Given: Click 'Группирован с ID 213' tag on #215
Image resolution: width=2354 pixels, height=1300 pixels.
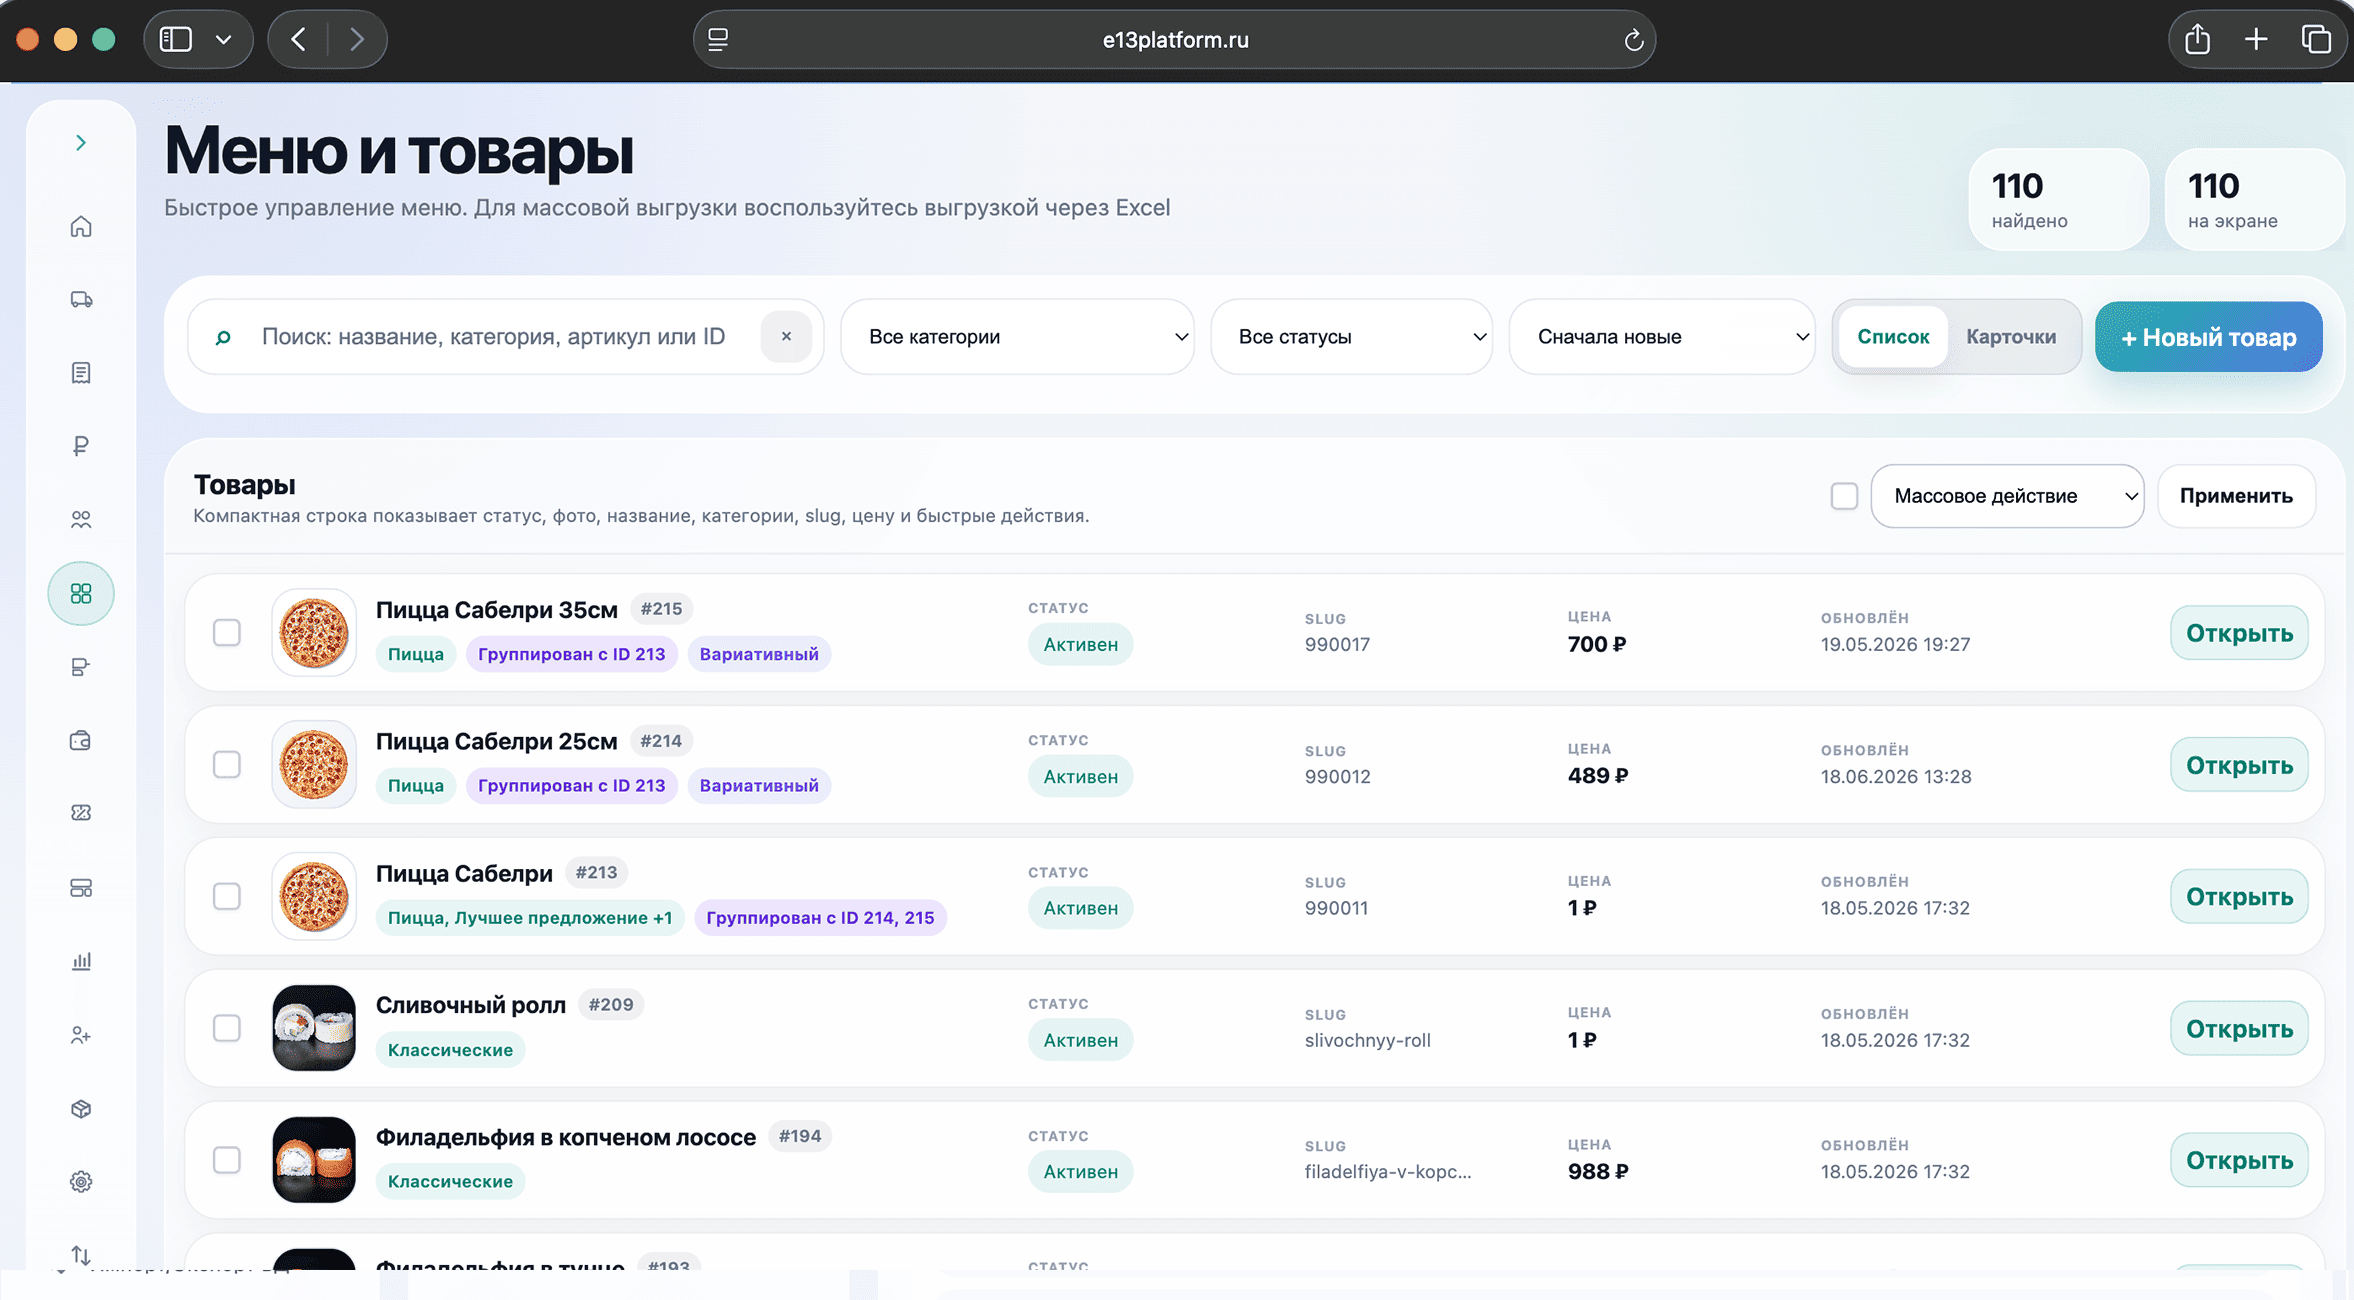Looking at the screenshot, I should pyautogui.click(x=571, y=654).
